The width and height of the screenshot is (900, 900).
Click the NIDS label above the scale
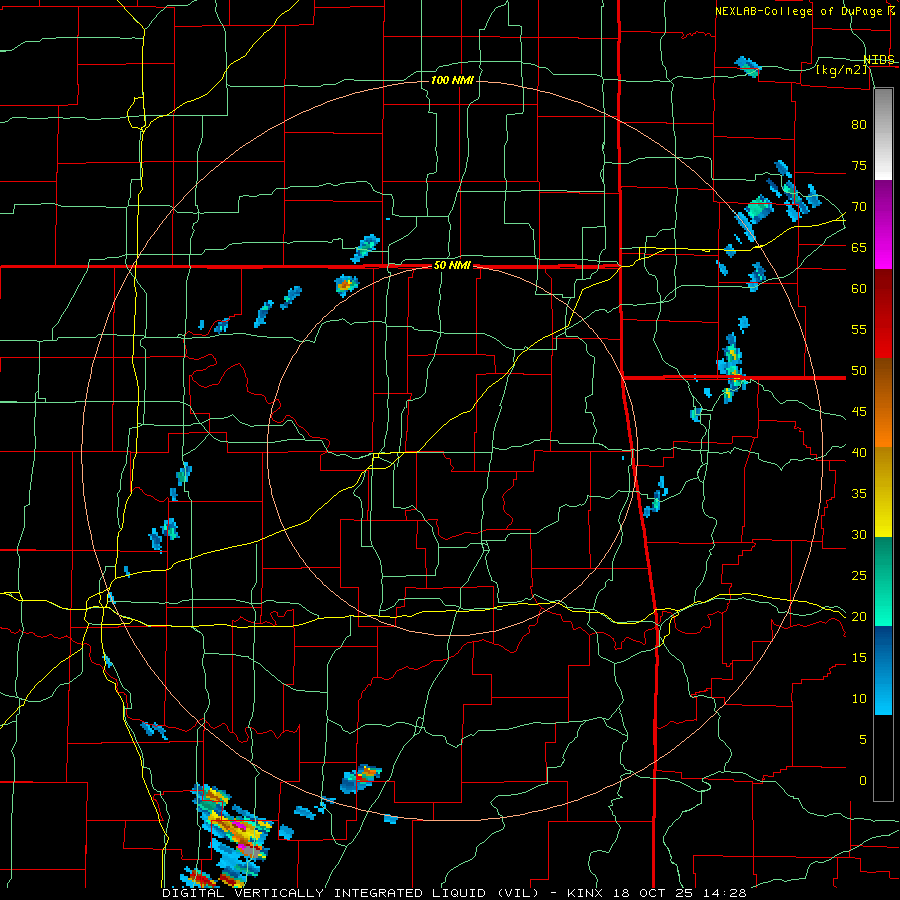(879, 60)
